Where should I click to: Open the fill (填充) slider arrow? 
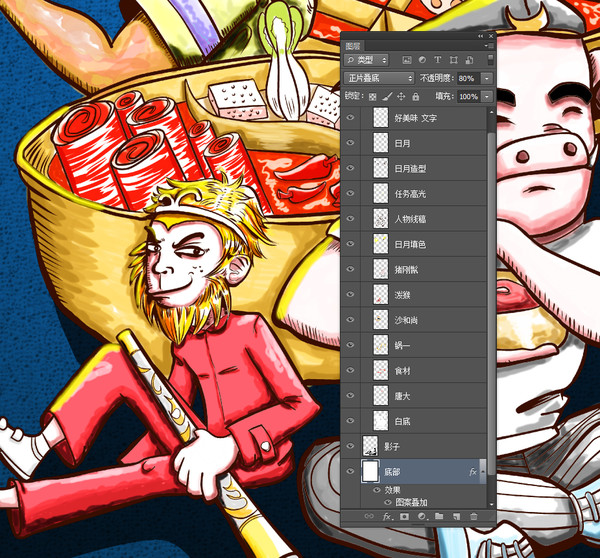point(487,97)
